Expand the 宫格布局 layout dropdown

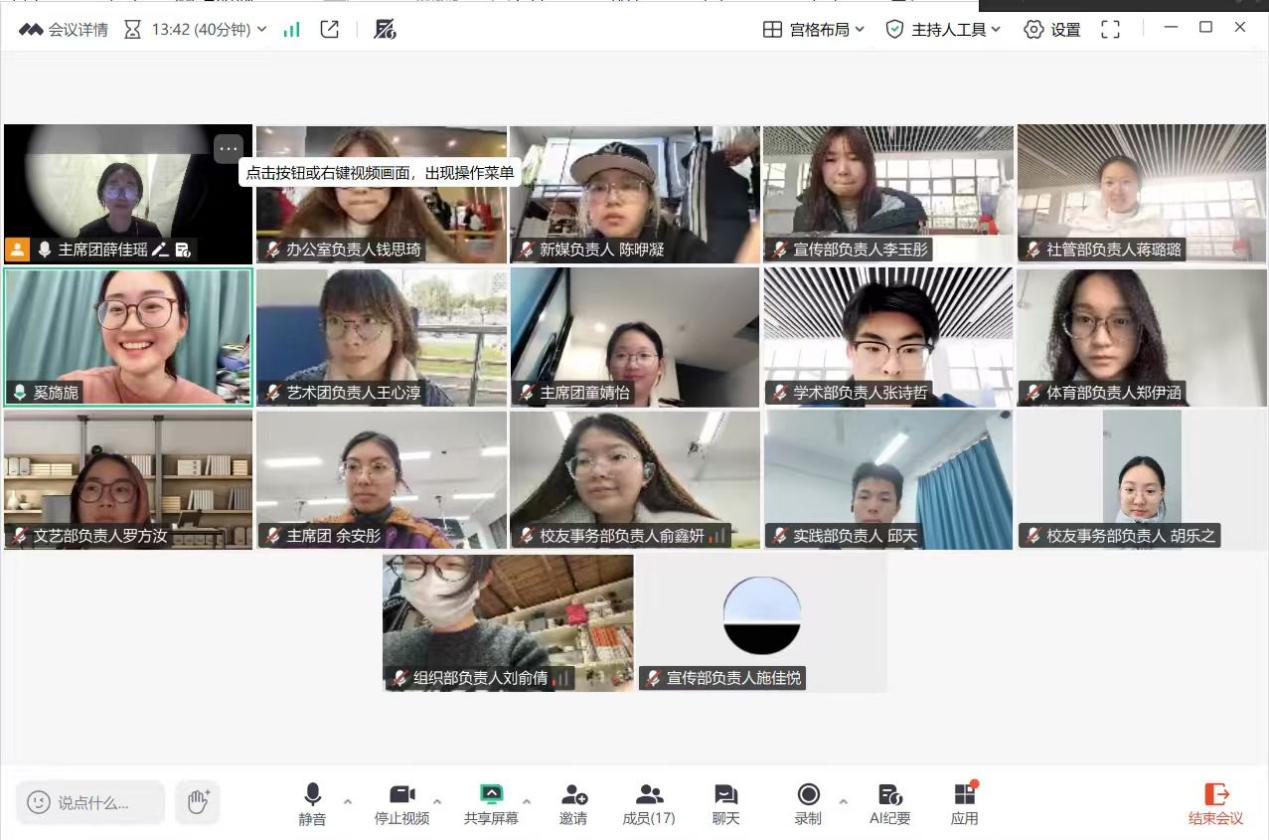[x=813, y=30]
